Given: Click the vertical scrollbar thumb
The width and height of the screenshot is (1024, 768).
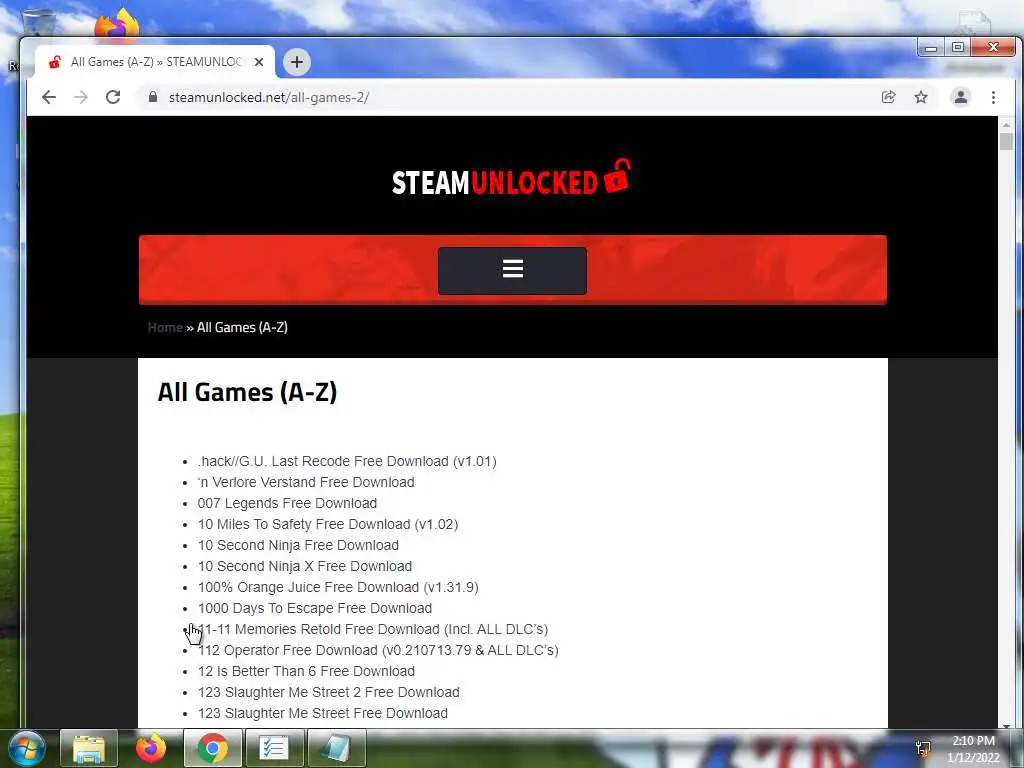Looking at the screenshot, I should point(1006,141).
